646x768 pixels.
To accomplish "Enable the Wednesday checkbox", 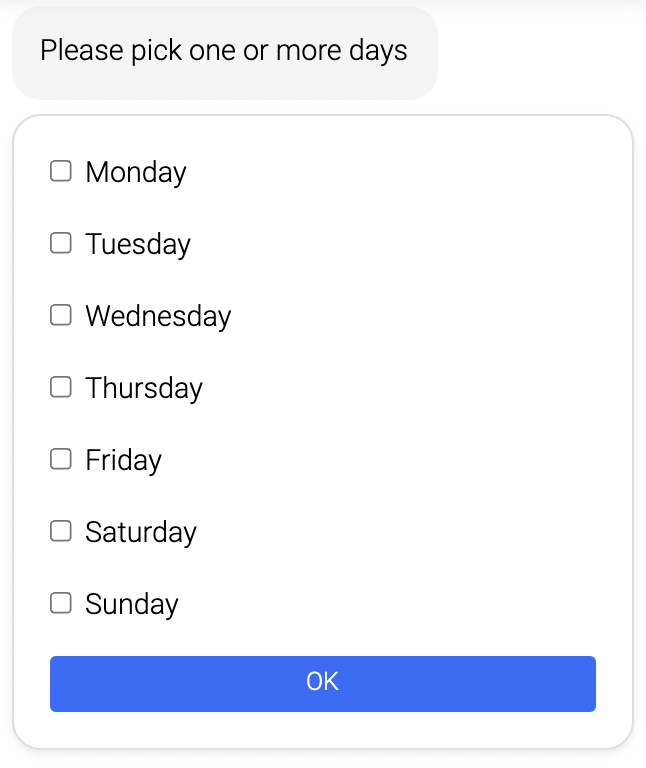I will [x=61, y=315].
